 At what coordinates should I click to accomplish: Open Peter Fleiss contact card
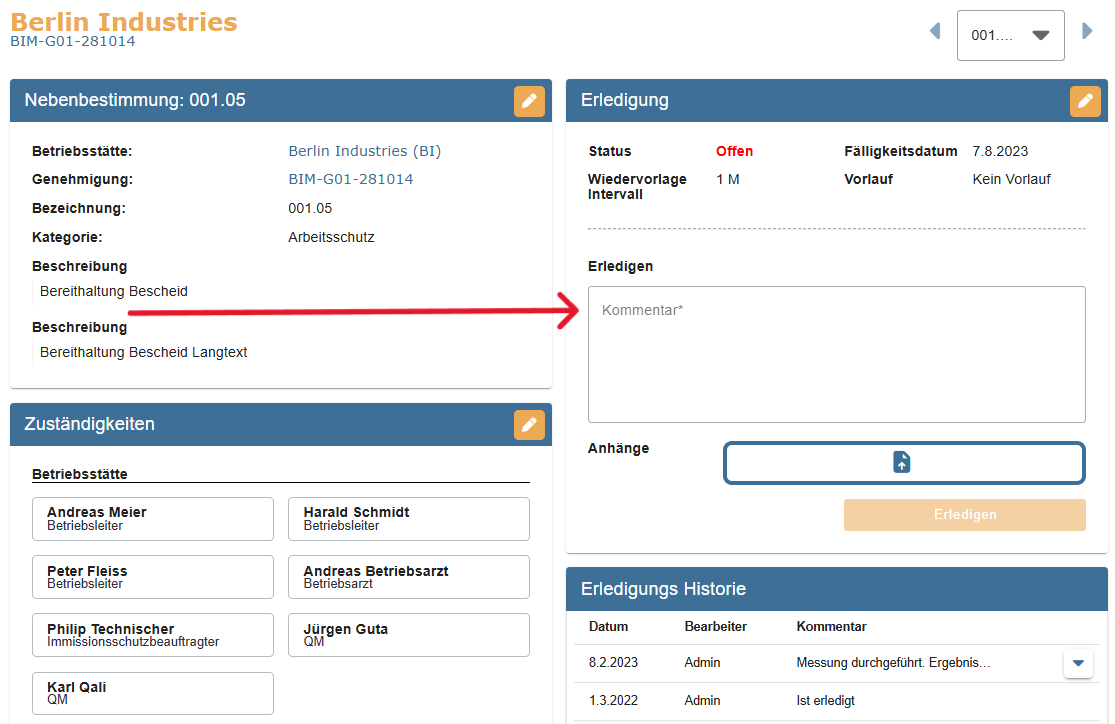[153, 577]
